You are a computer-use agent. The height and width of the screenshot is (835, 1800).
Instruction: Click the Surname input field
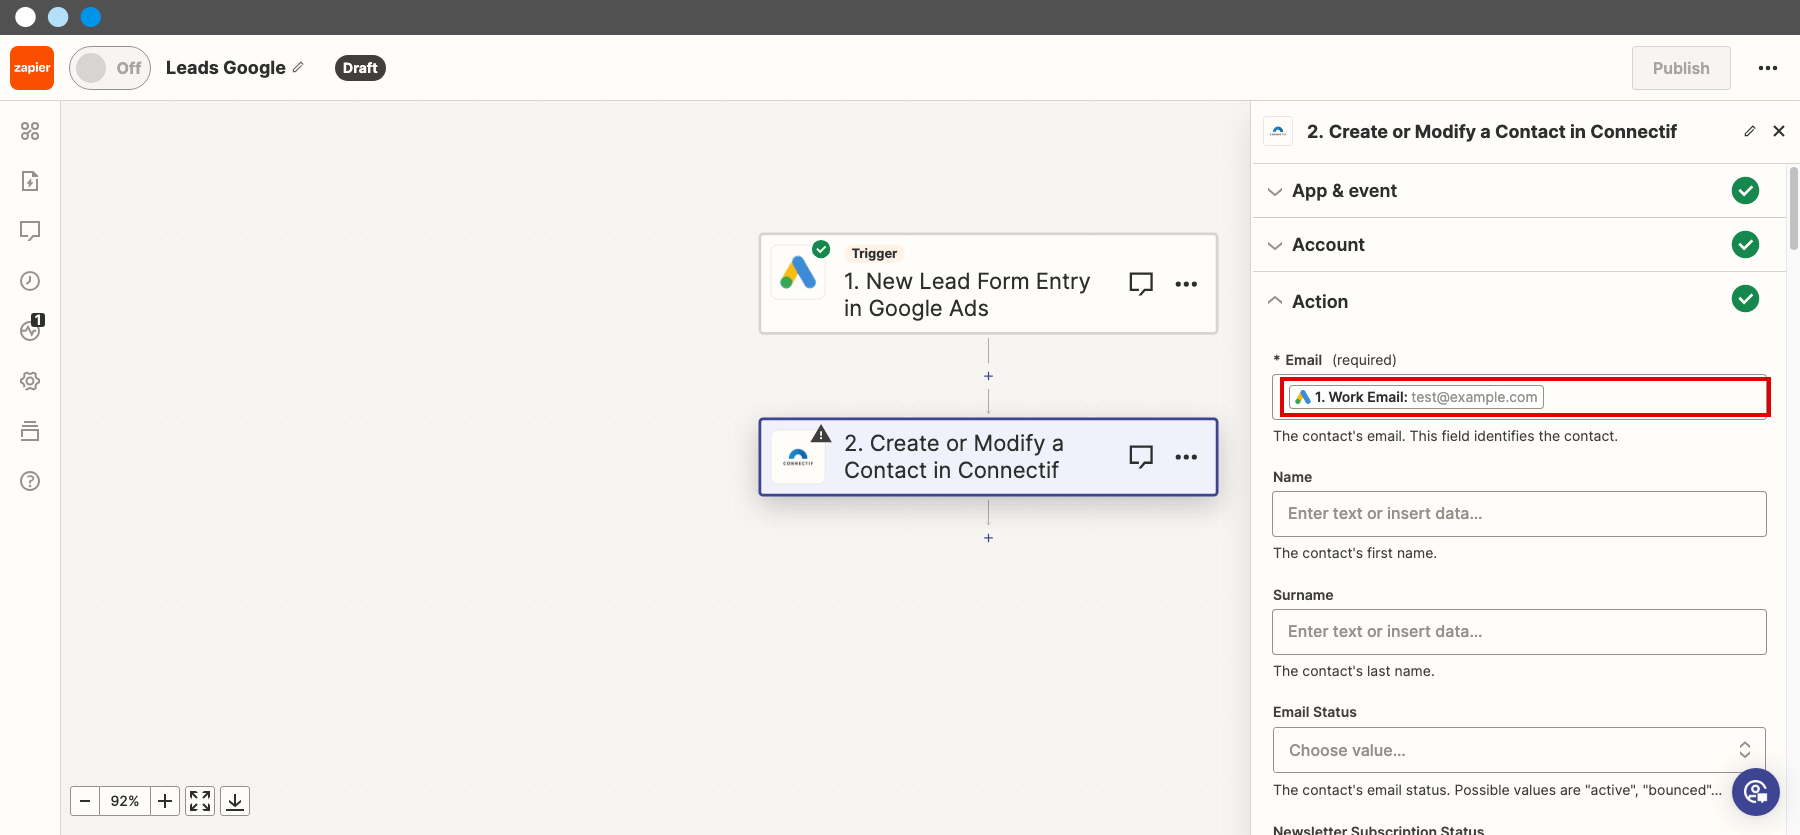pos(1519,632)
